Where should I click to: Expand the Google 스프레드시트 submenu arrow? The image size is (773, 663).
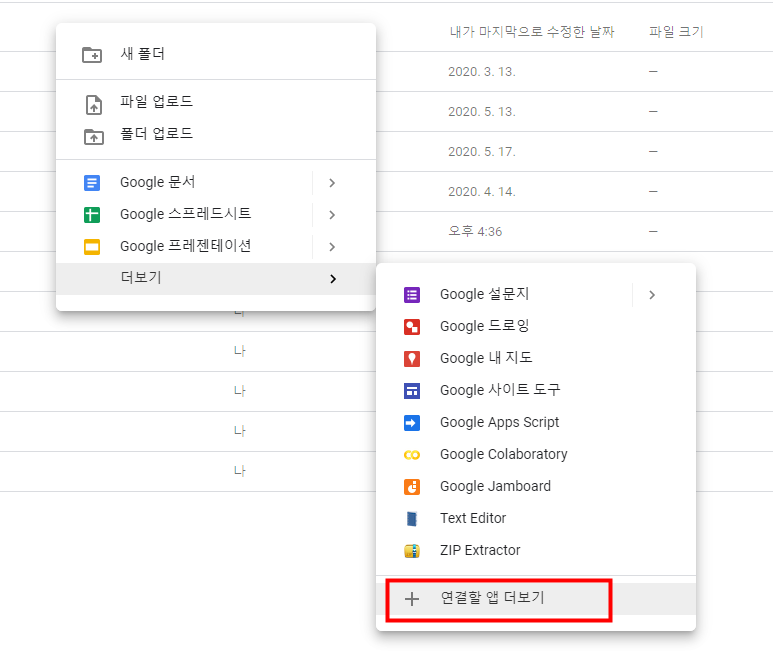click(332, 215)
